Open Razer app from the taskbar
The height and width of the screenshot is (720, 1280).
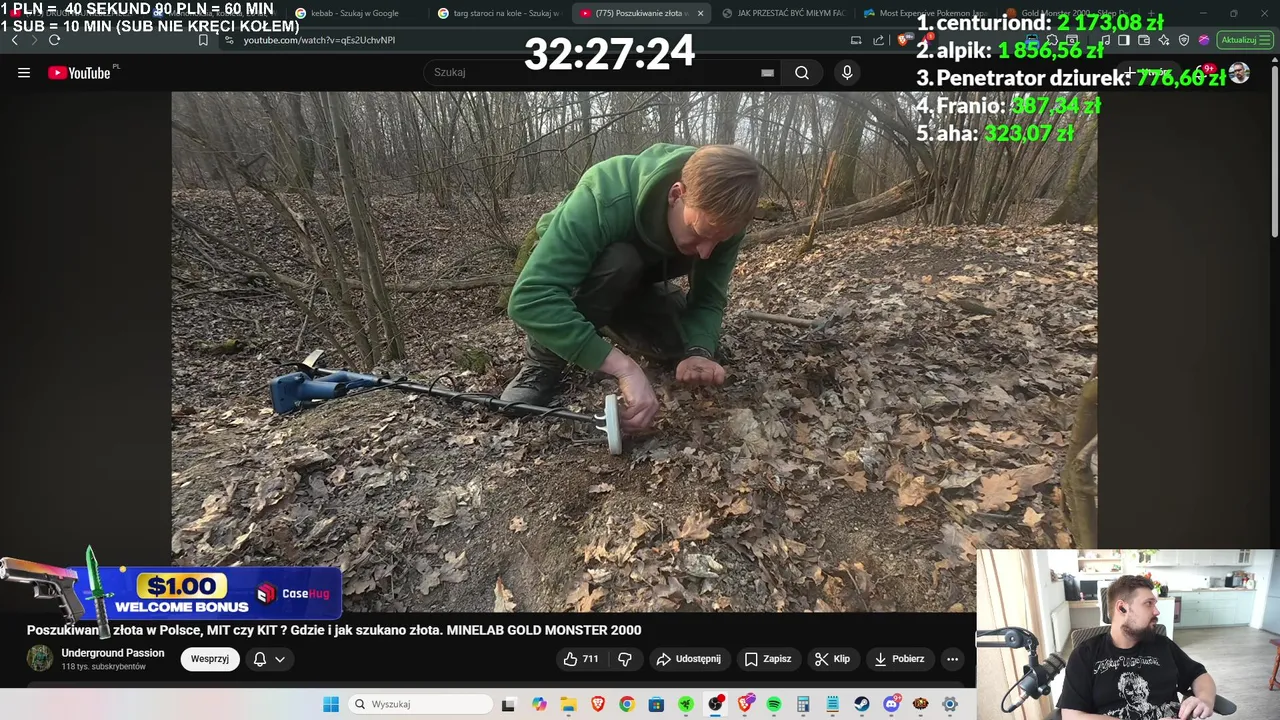(685, 704)
